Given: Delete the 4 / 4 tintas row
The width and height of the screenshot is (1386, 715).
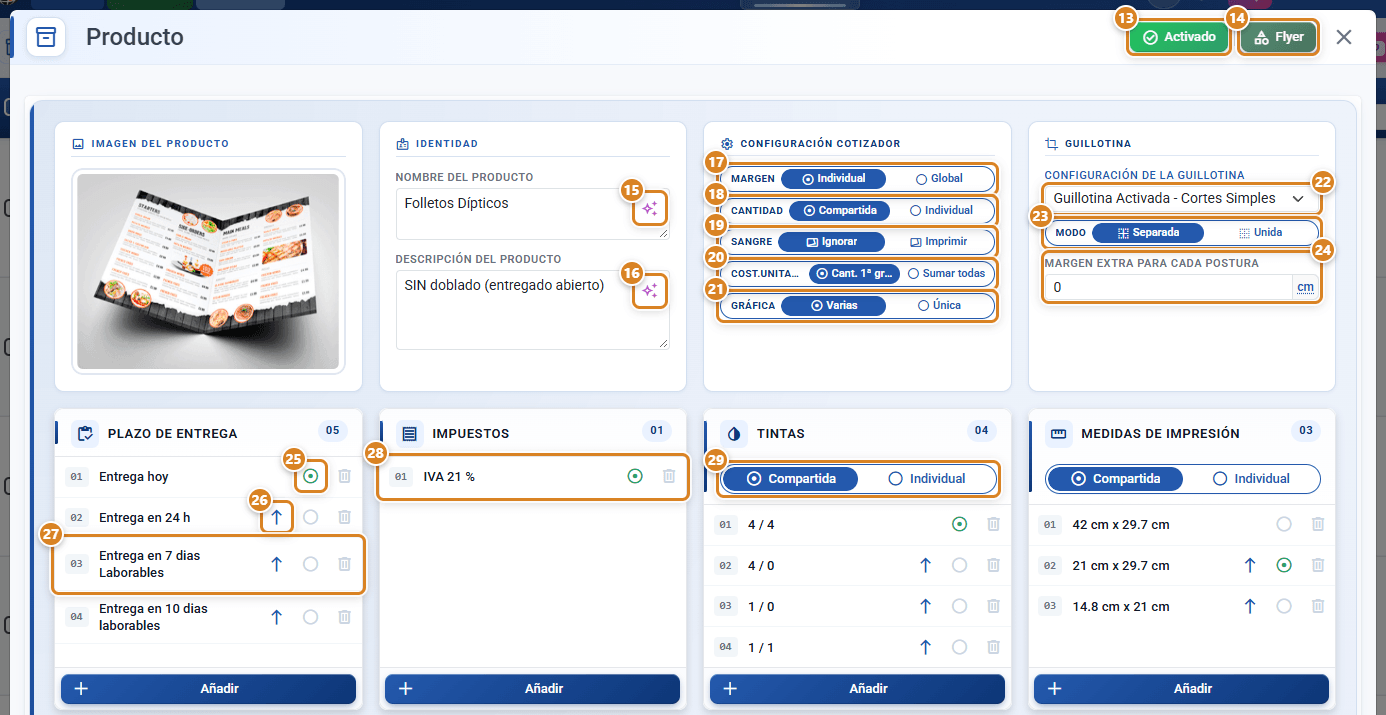Looking at the screenshot, I should pyautogui.click(x=993, y=524).
